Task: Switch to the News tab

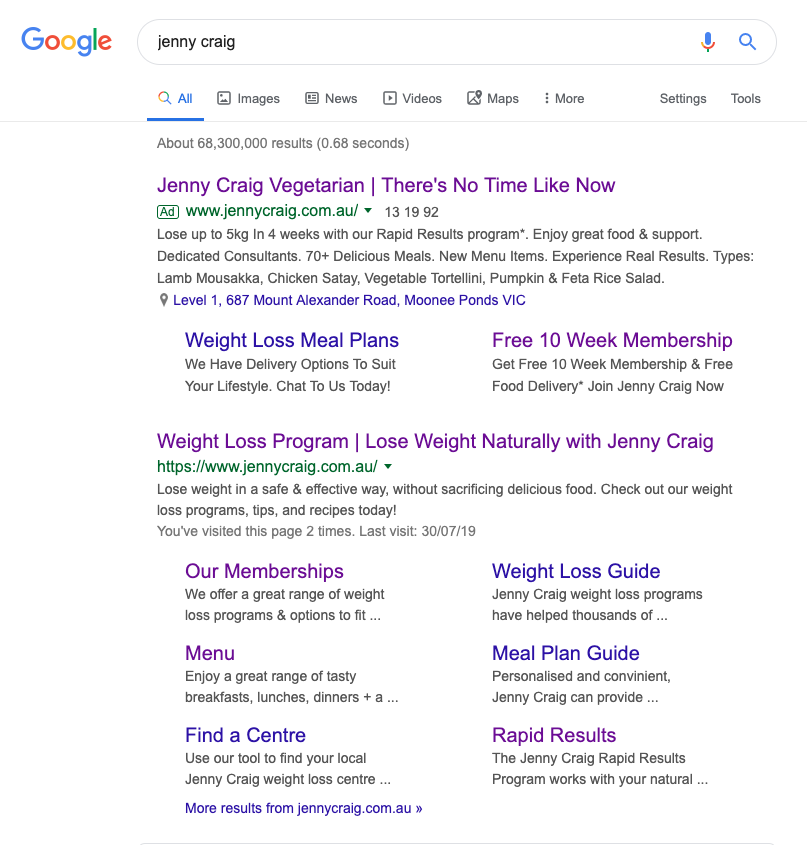Action: click(331, 99)
